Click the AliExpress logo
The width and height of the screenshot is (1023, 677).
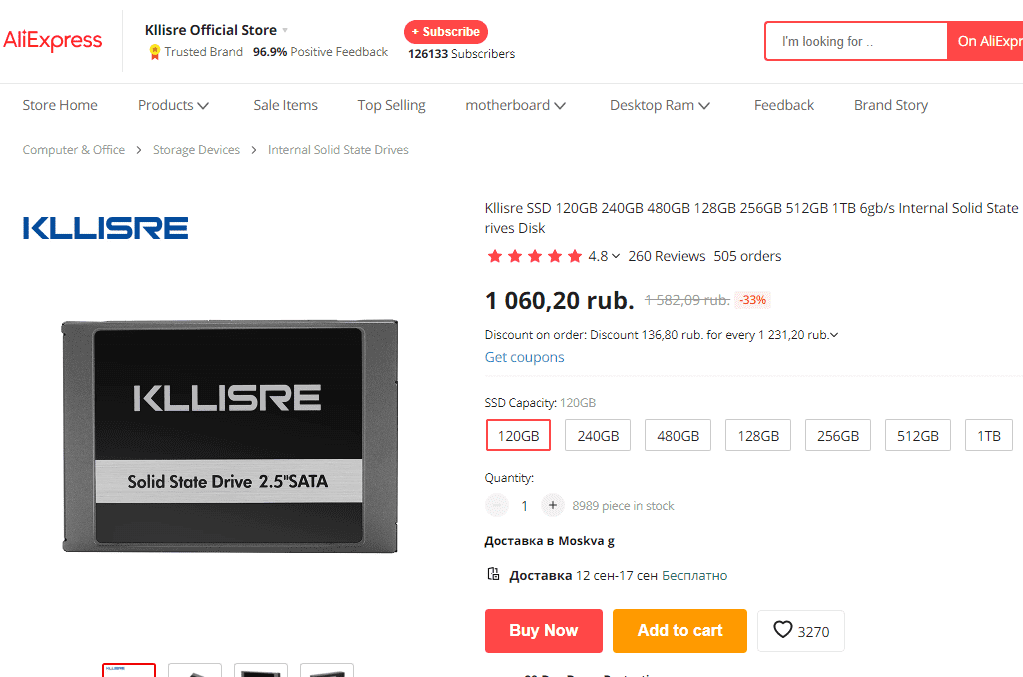click(53, 40)
